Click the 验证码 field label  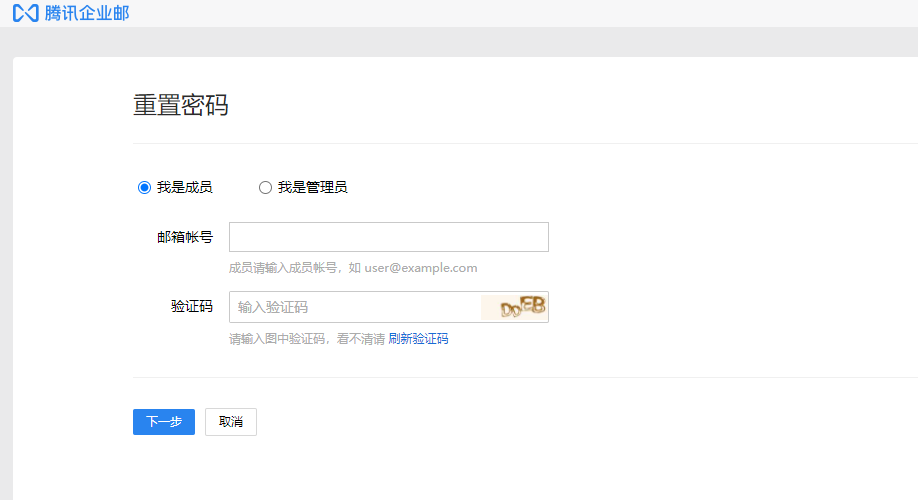coord(191,307)
